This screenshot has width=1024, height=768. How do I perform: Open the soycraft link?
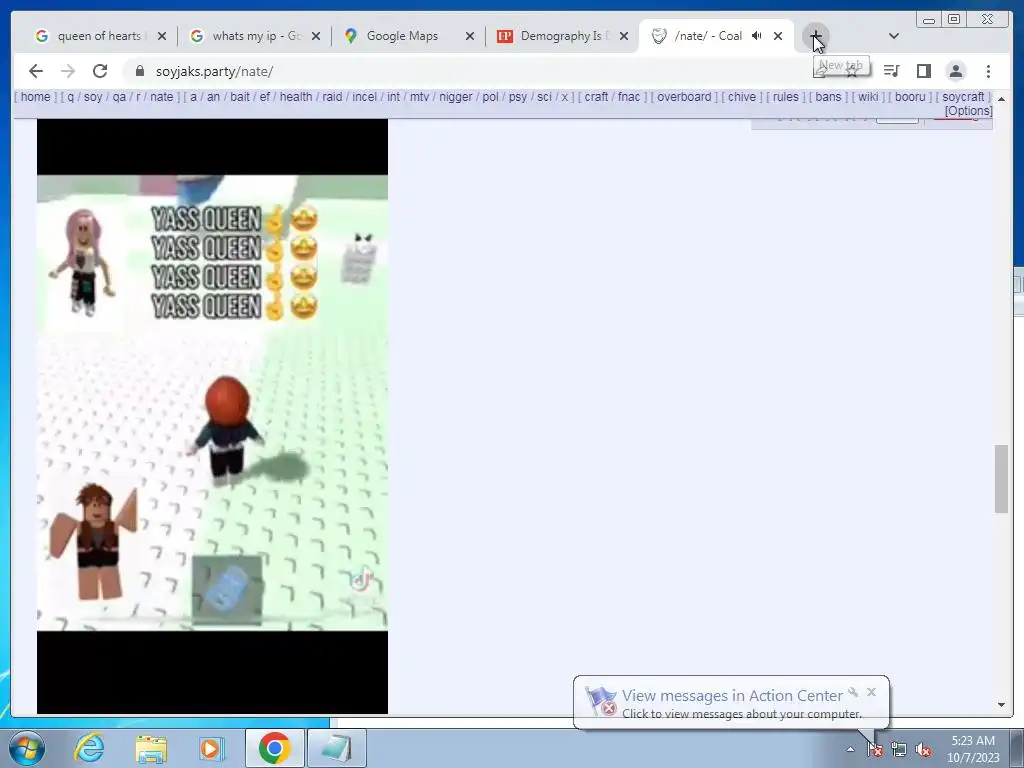point(963,97)
